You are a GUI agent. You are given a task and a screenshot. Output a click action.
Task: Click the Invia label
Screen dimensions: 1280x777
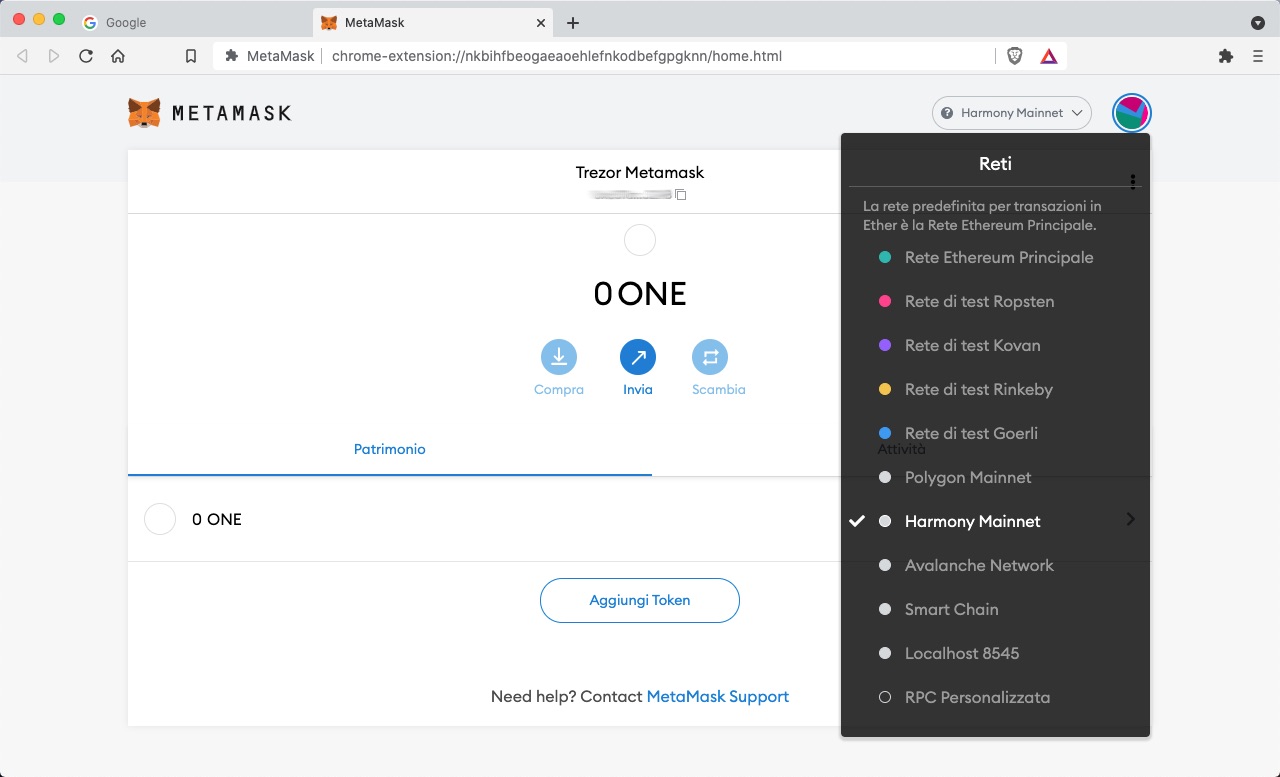click(638, 390)
